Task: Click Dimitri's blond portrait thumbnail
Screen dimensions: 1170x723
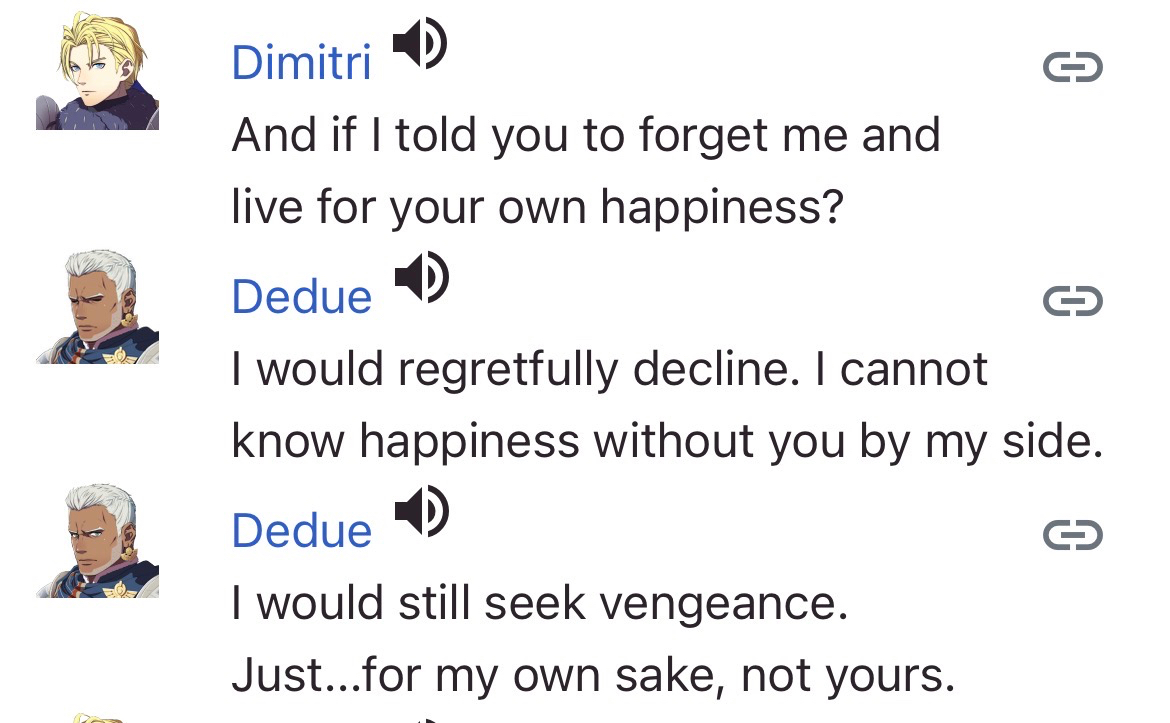Action: click(x=97, y=71)
